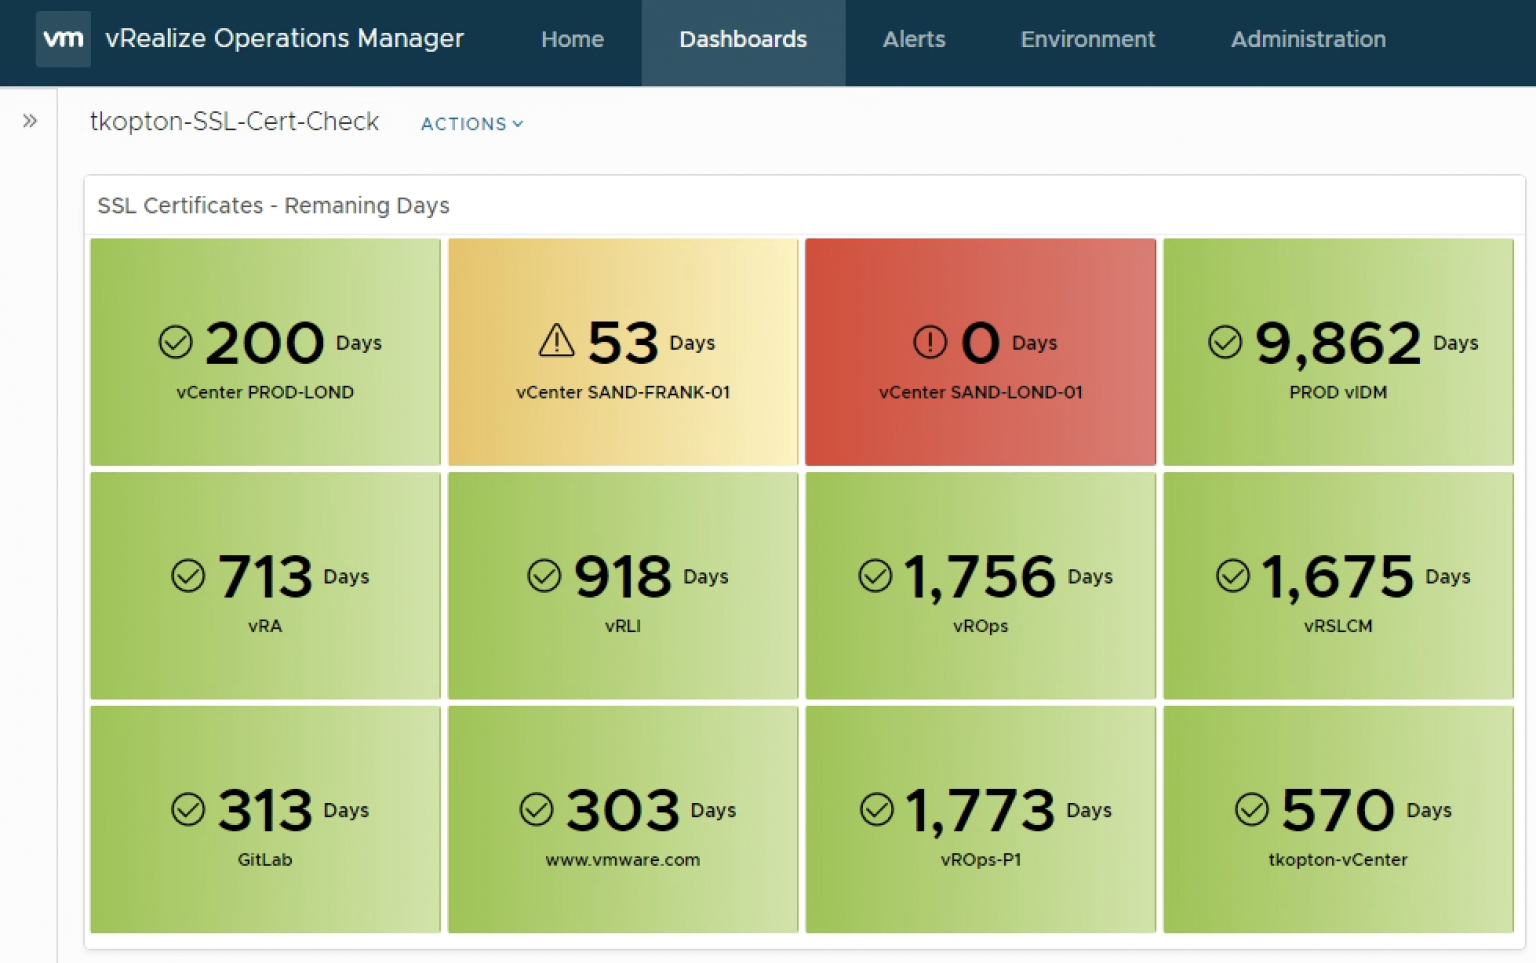Click the vROps-P1 label

pyautogui.click(x=981, y=859)
